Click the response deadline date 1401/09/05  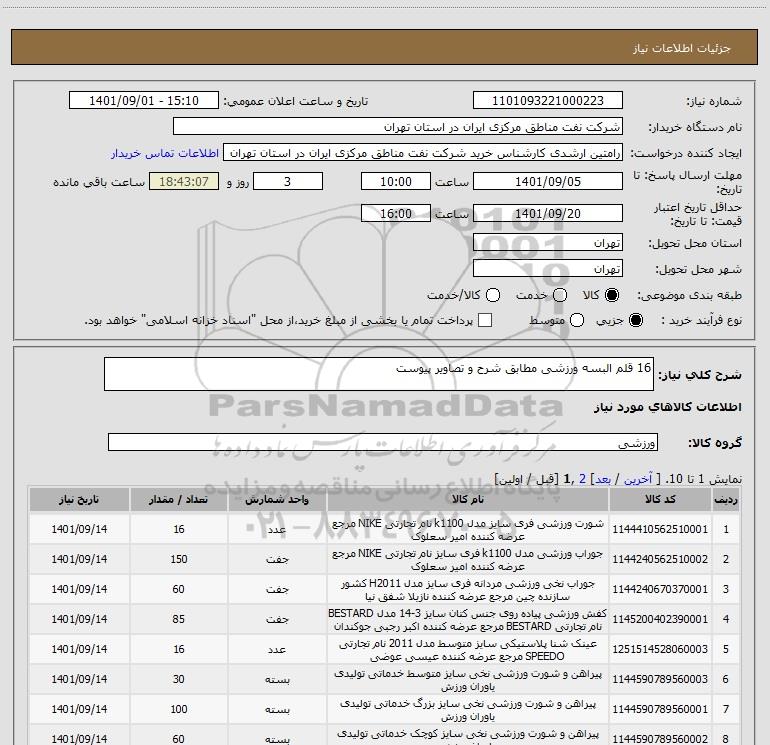point(548,181)
